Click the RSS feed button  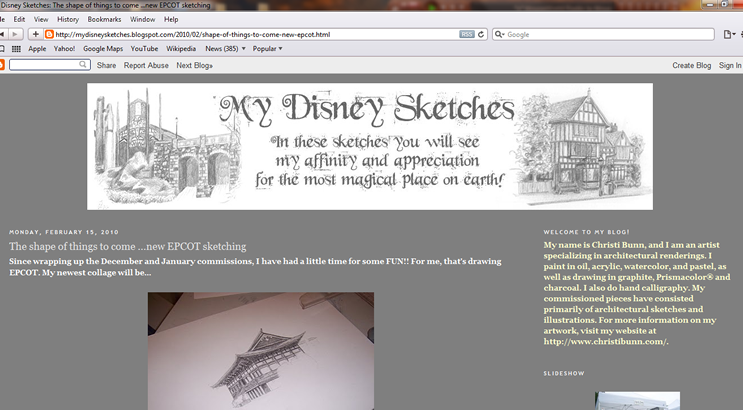pos(467,34)
